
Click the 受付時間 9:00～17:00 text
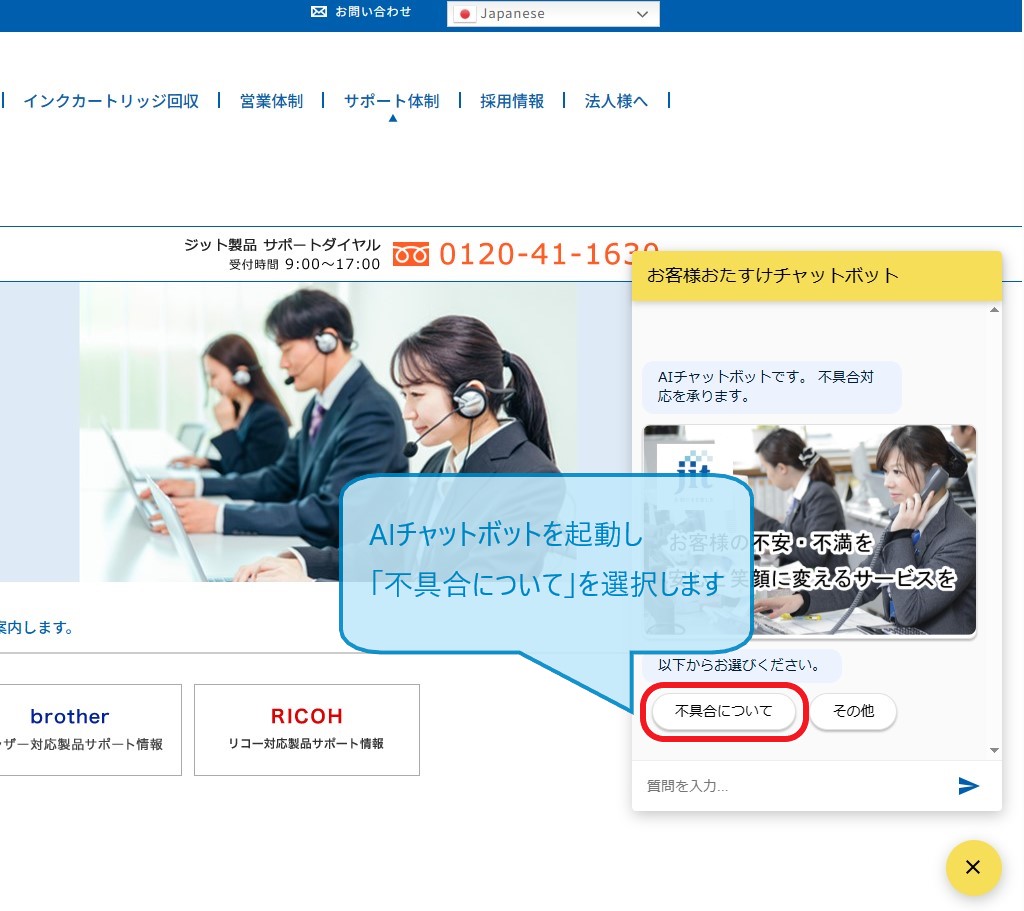[304, 264]
